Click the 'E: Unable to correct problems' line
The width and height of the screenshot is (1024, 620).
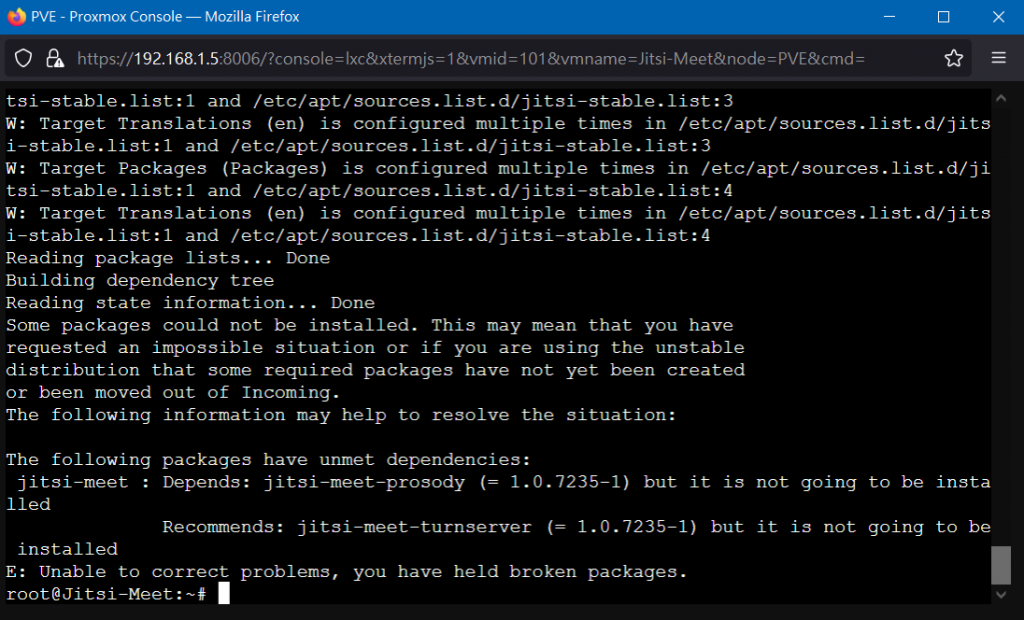tap(346, 572)
